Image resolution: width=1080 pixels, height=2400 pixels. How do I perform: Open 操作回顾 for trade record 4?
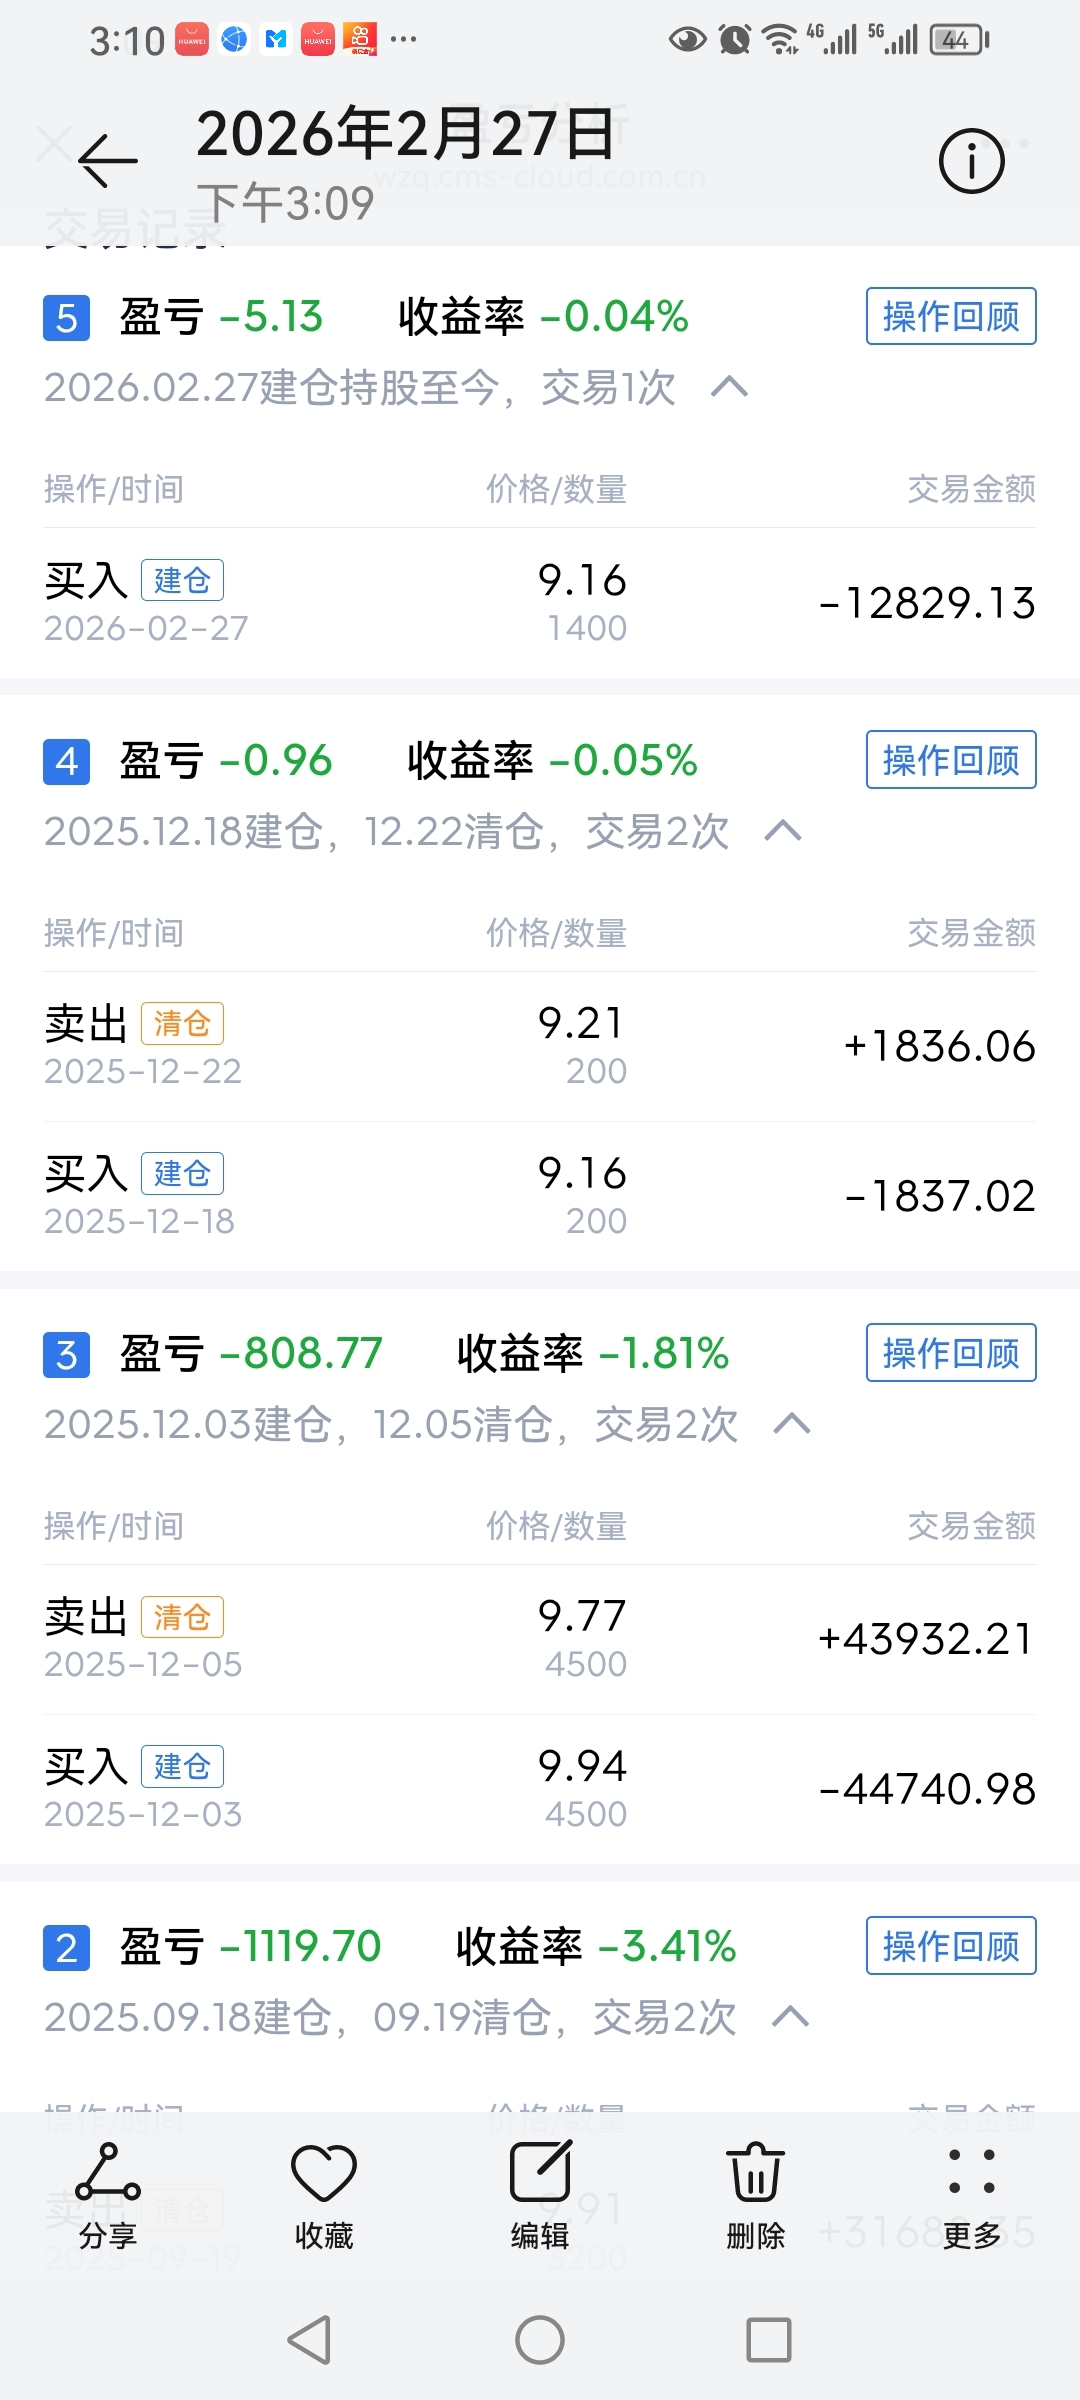pos(950,760)
